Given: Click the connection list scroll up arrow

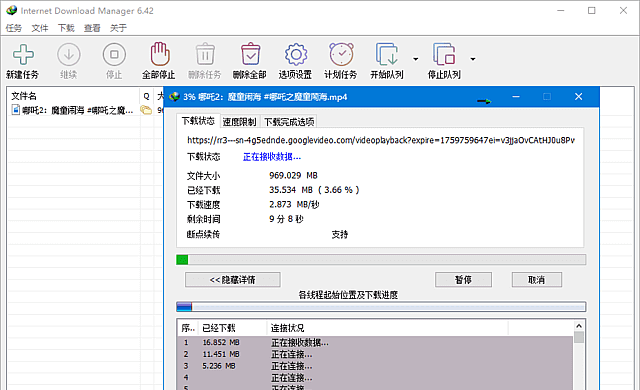Looking at the screenshot, I should point(579,326).
